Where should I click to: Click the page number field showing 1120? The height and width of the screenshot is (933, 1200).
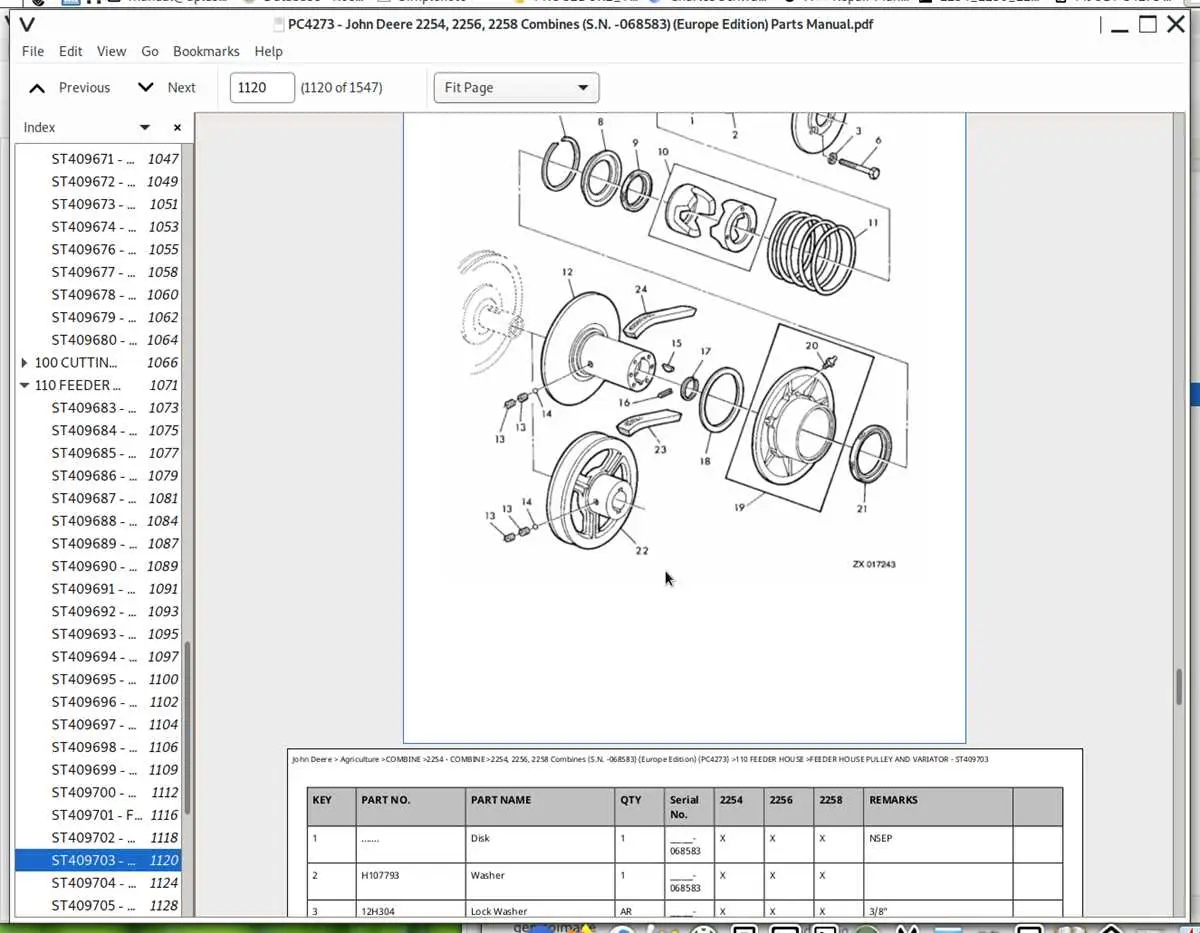coord(262,88)
